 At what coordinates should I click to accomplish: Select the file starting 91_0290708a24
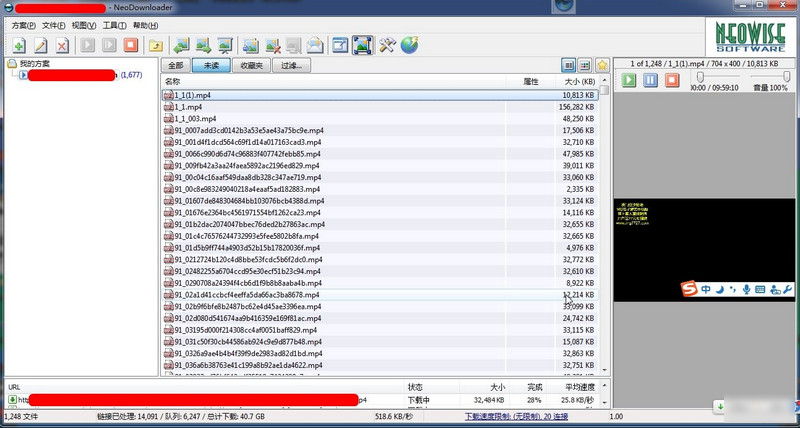coord(380,283)
